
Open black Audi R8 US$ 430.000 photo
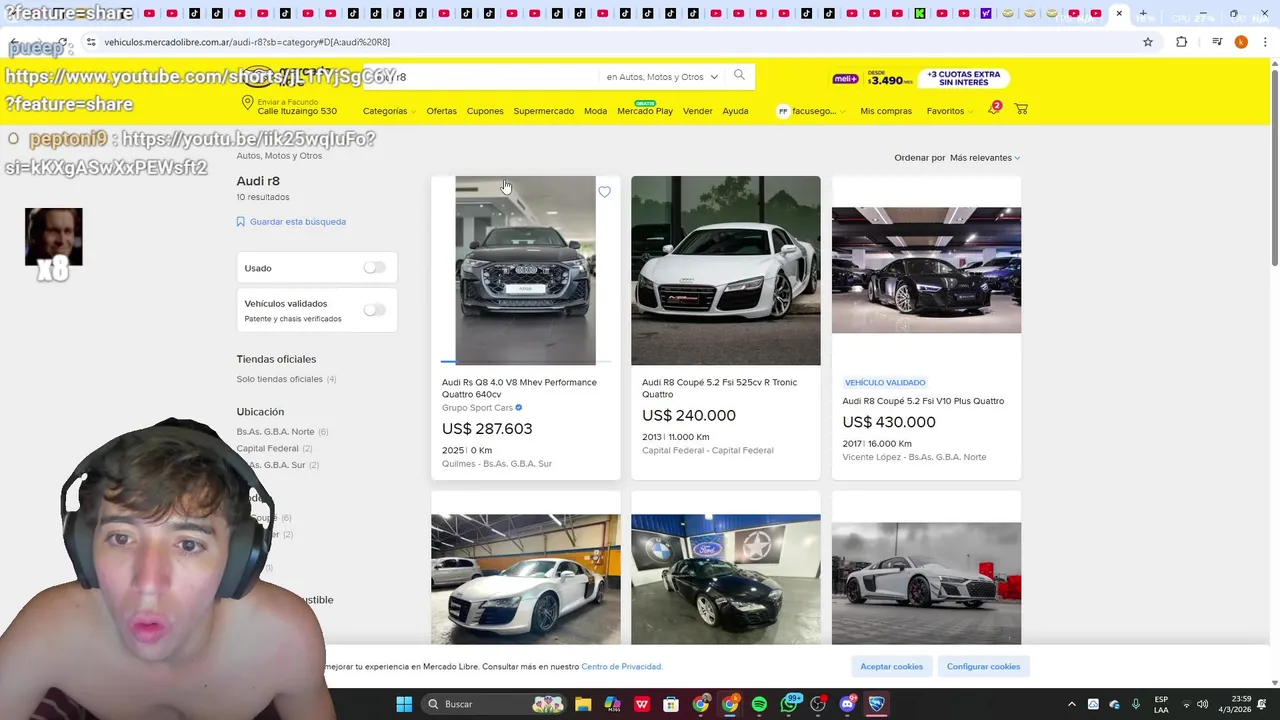tap(926, 270)
